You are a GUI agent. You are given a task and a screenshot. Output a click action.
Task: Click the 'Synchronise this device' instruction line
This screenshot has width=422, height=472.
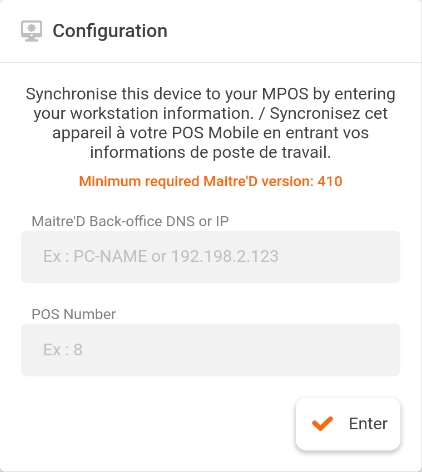coord(211,94)
